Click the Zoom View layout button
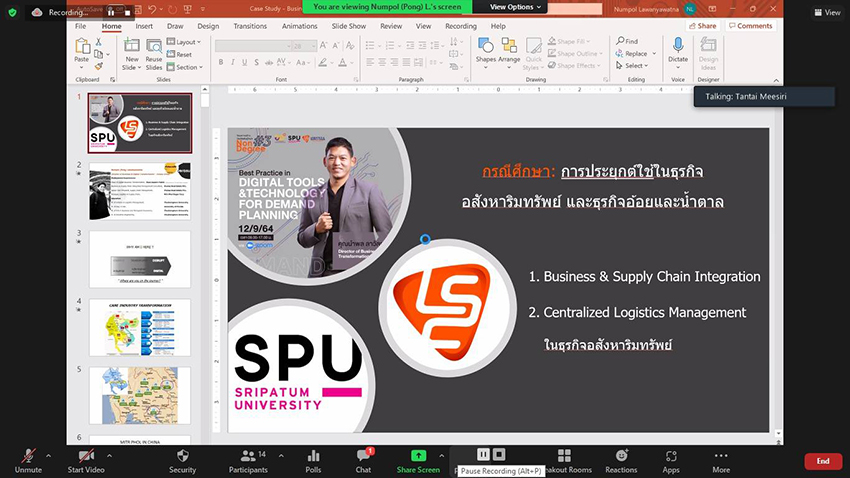The height and width of the screenshot is (478, 850). click(827, 12)
